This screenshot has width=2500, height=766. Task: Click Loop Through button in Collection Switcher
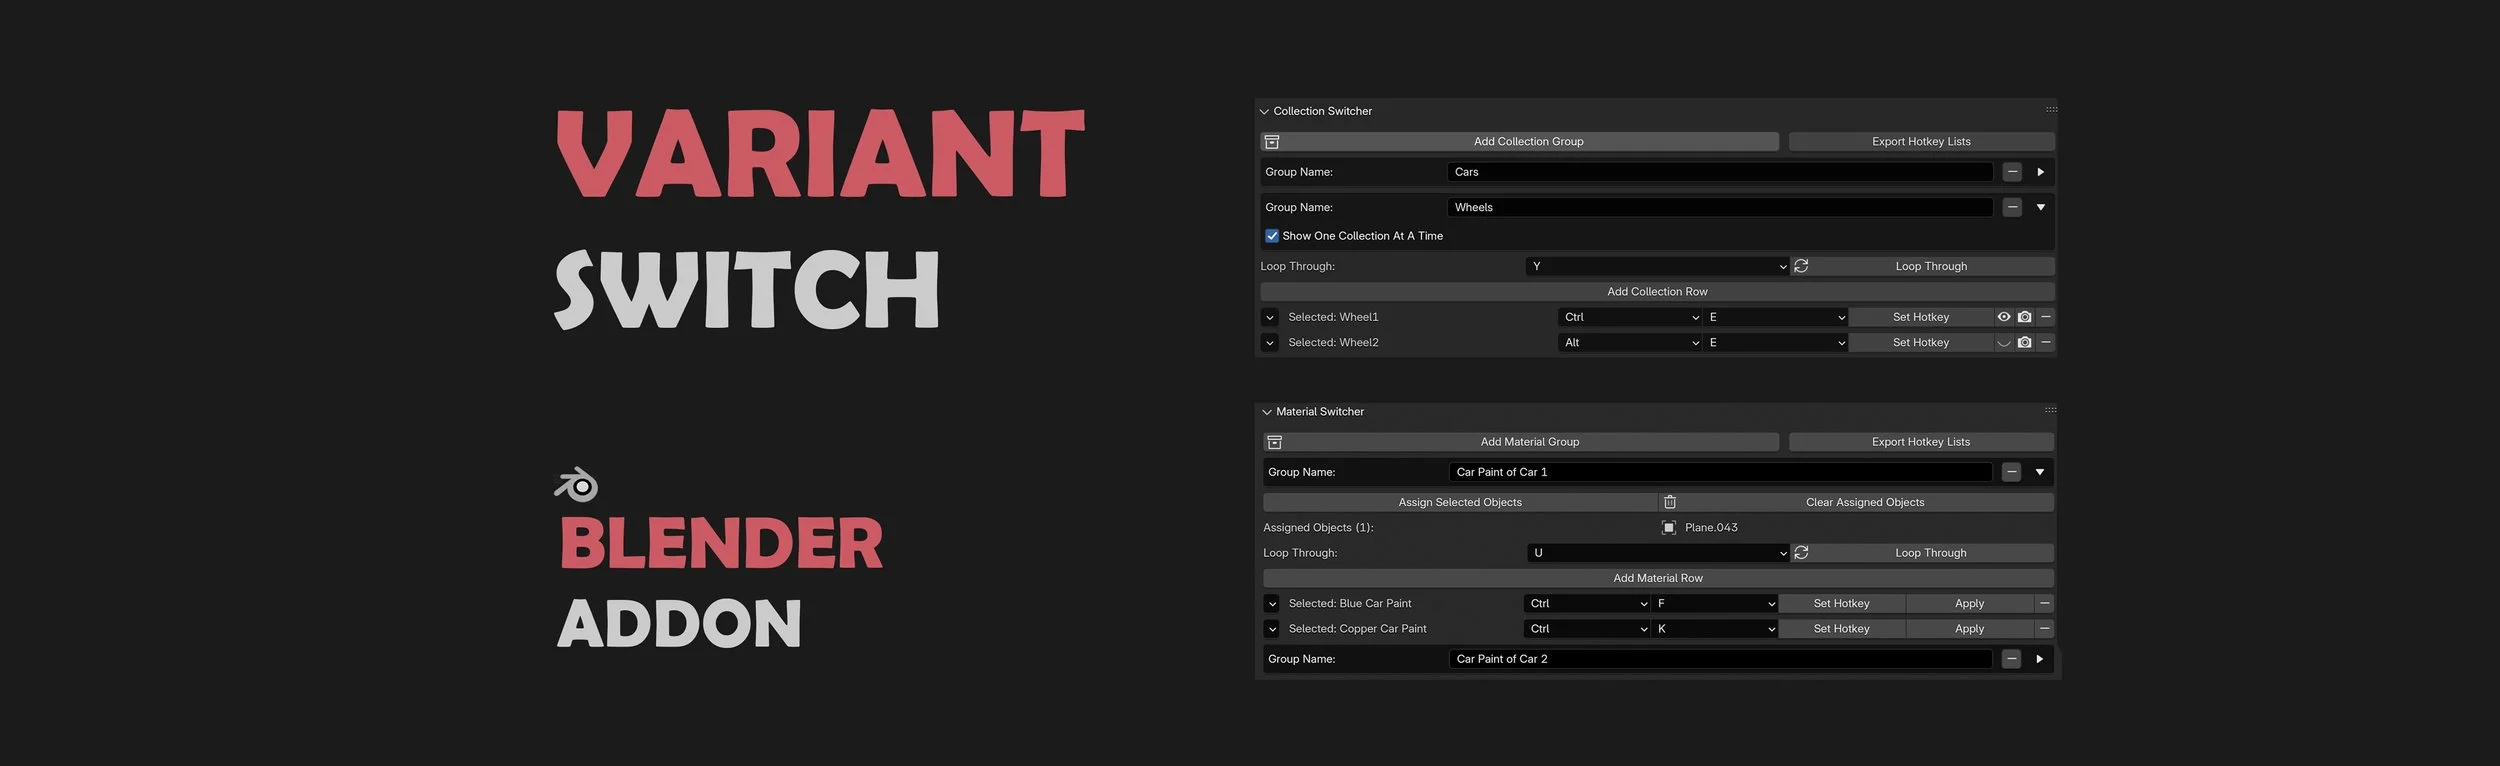(x=1923, y=267)
